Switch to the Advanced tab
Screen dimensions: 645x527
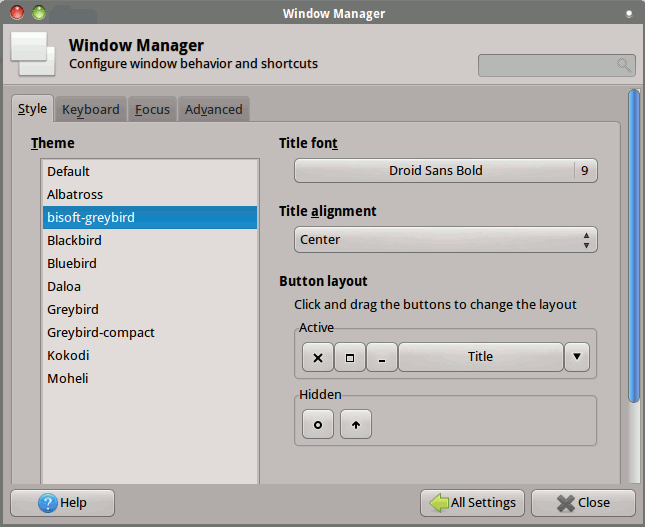pos(213,109)
